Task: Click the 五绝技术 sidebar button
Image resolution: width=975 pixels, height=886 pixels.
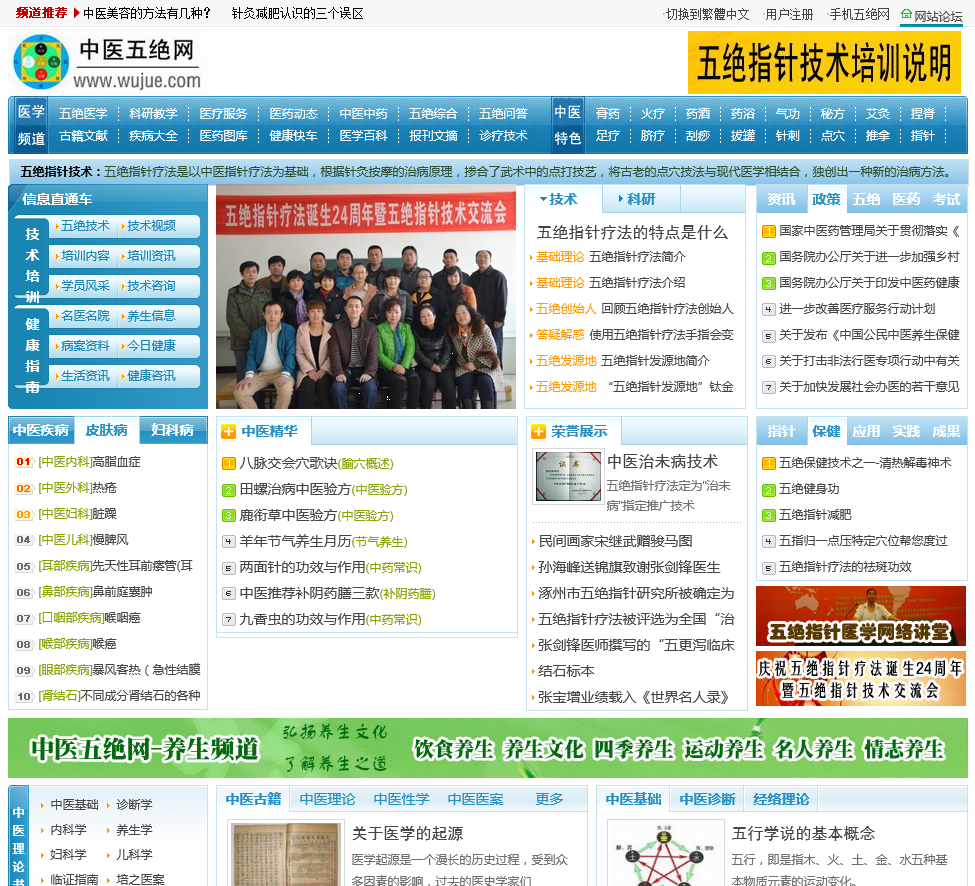Action: [x=85, y=226]
